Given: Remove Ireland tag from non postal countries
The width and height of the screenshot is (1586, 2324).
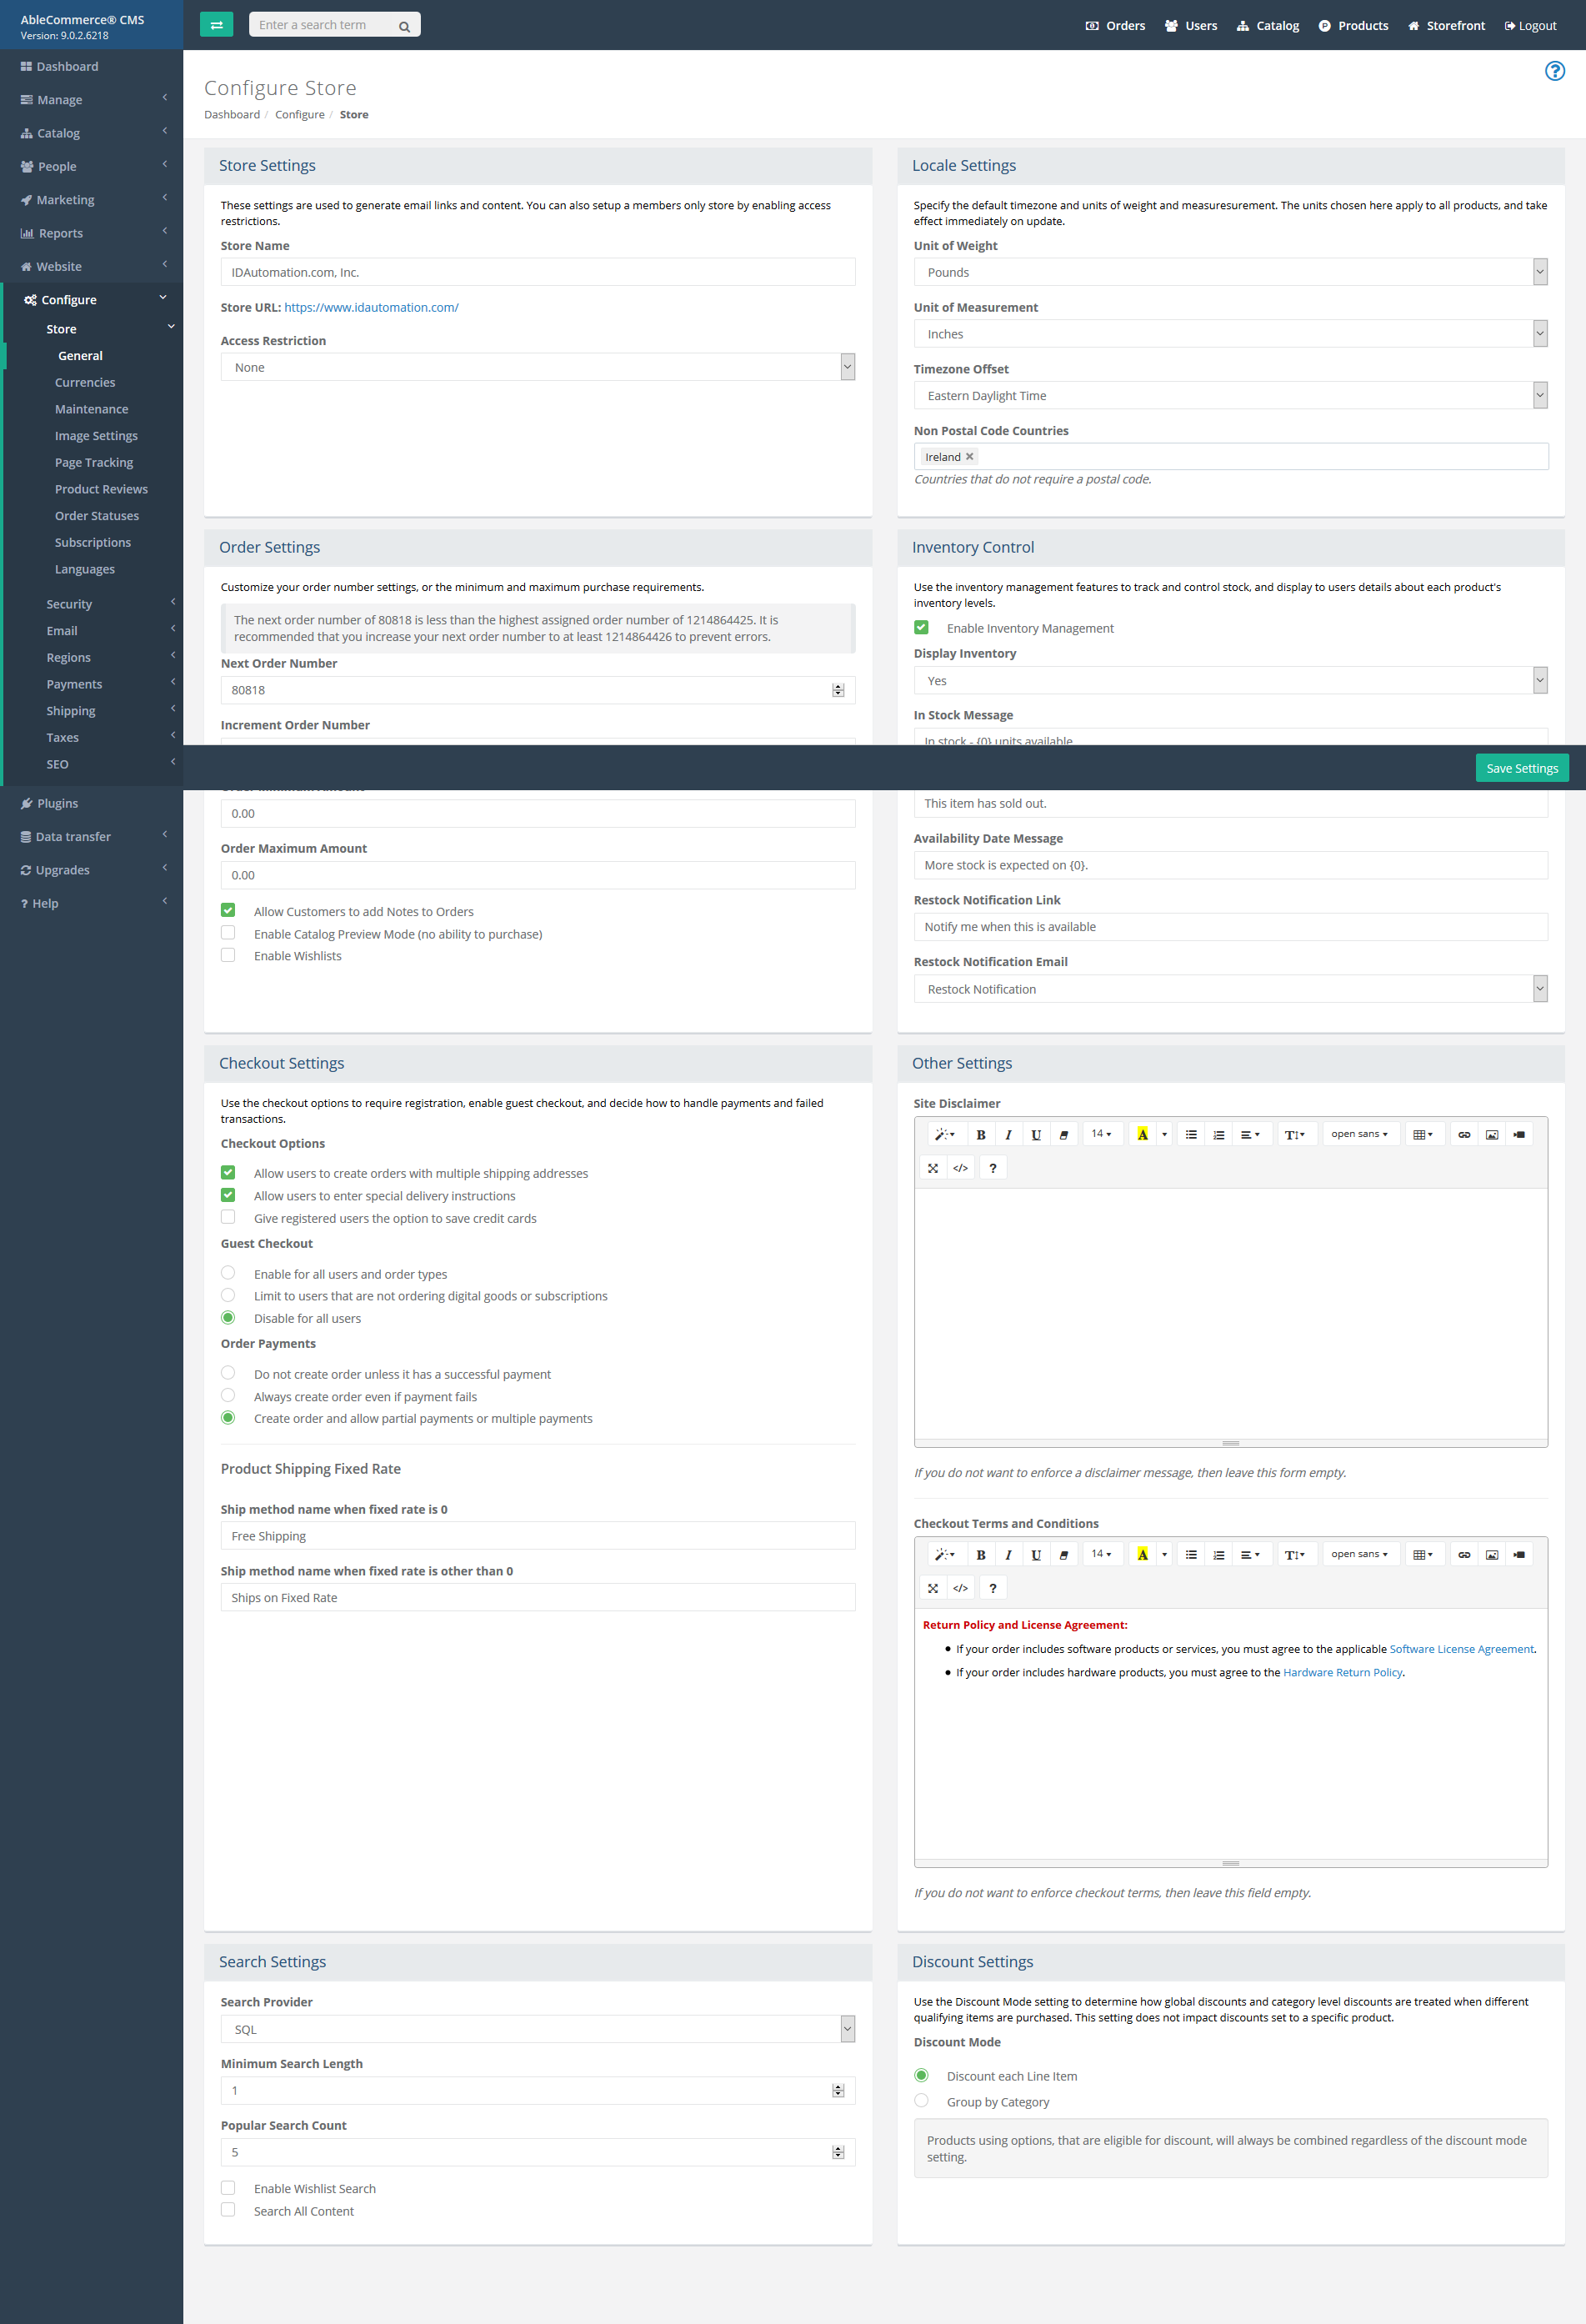Looking at the screenshot, I should click(969, 457).
